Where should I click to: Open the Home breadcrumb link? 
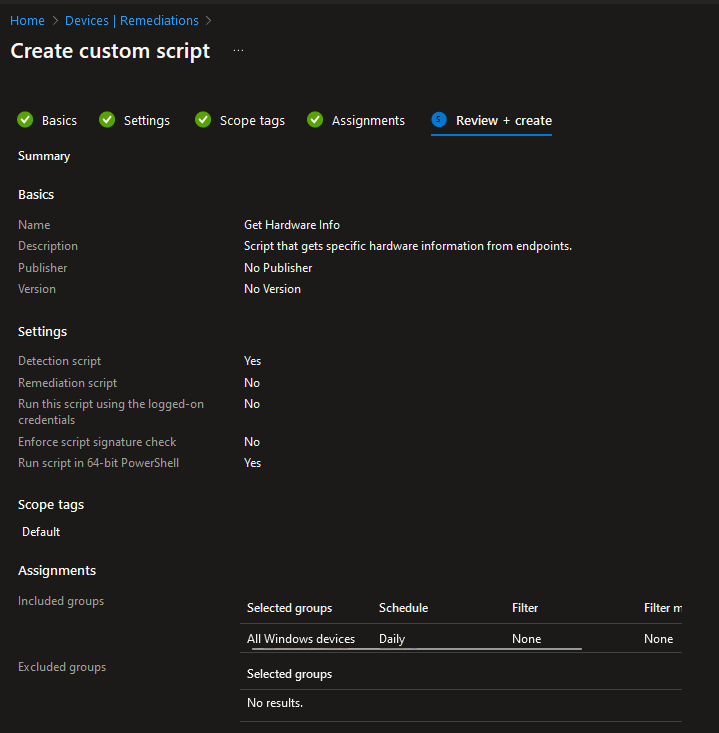27,21
